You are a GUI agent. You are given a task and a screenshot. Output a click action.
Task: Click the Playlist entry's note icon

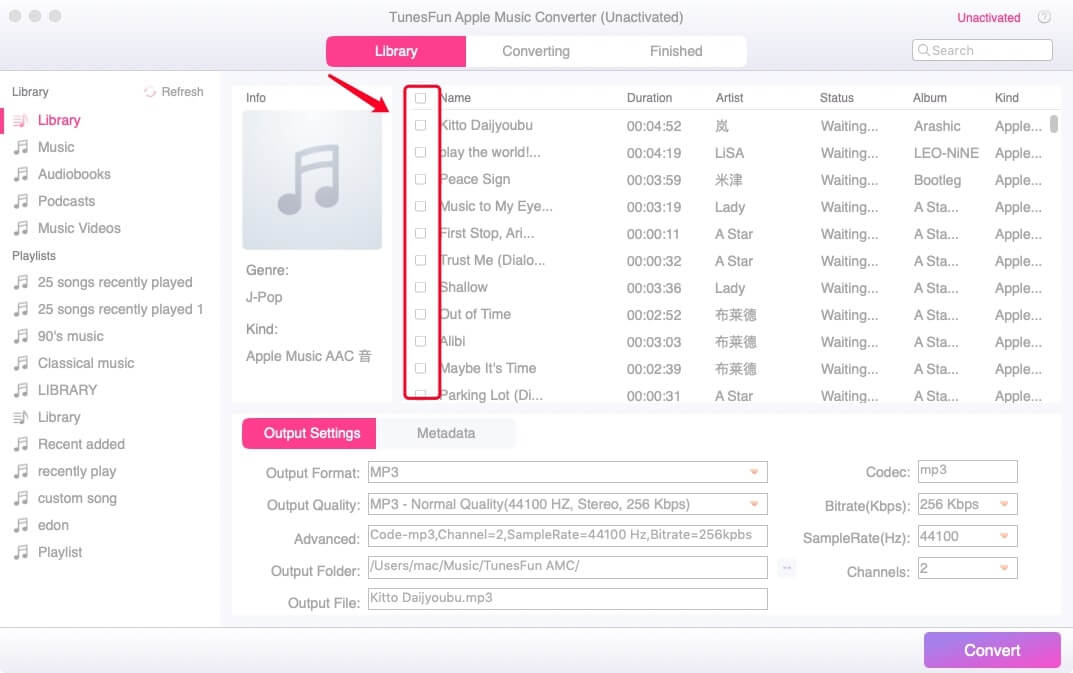[x=21, y=553]
